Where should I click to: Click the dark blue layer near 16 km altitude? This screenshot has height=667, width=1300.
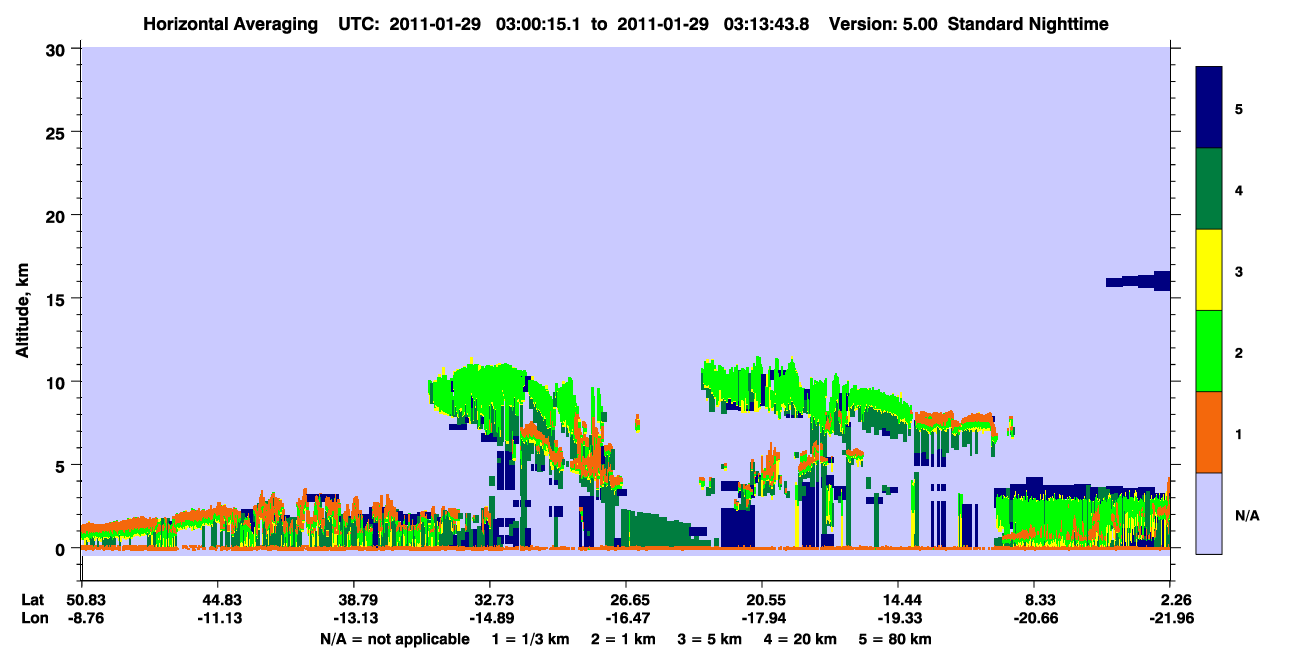coord(1140,281)
